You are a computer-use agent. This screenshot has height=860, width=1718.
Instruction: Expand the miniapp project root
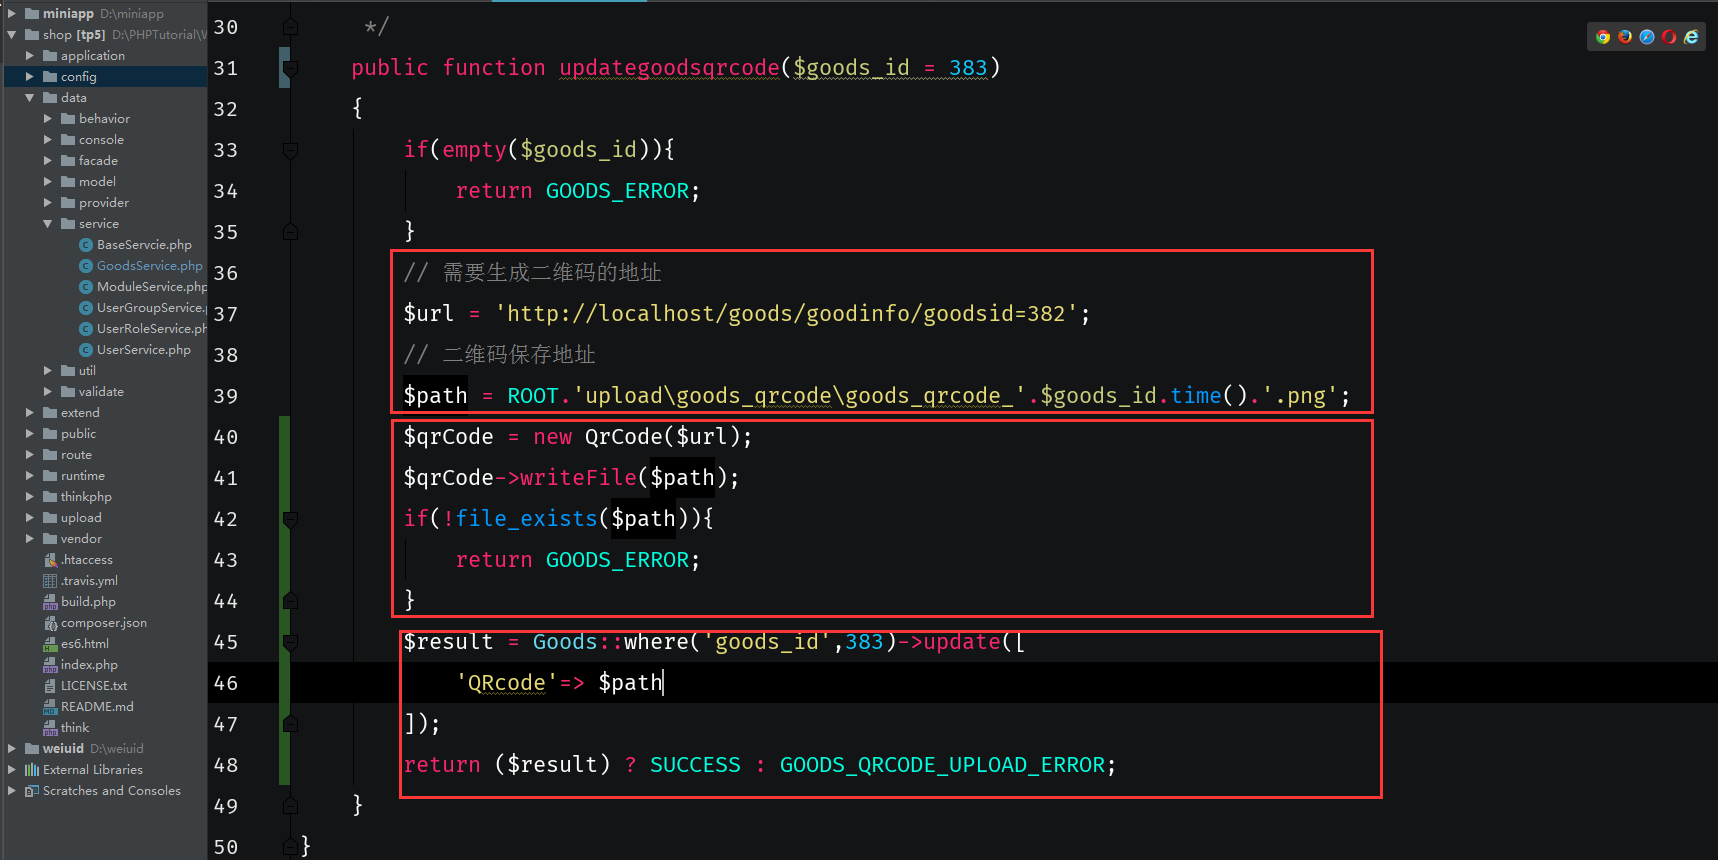click(x=12, y=14)
